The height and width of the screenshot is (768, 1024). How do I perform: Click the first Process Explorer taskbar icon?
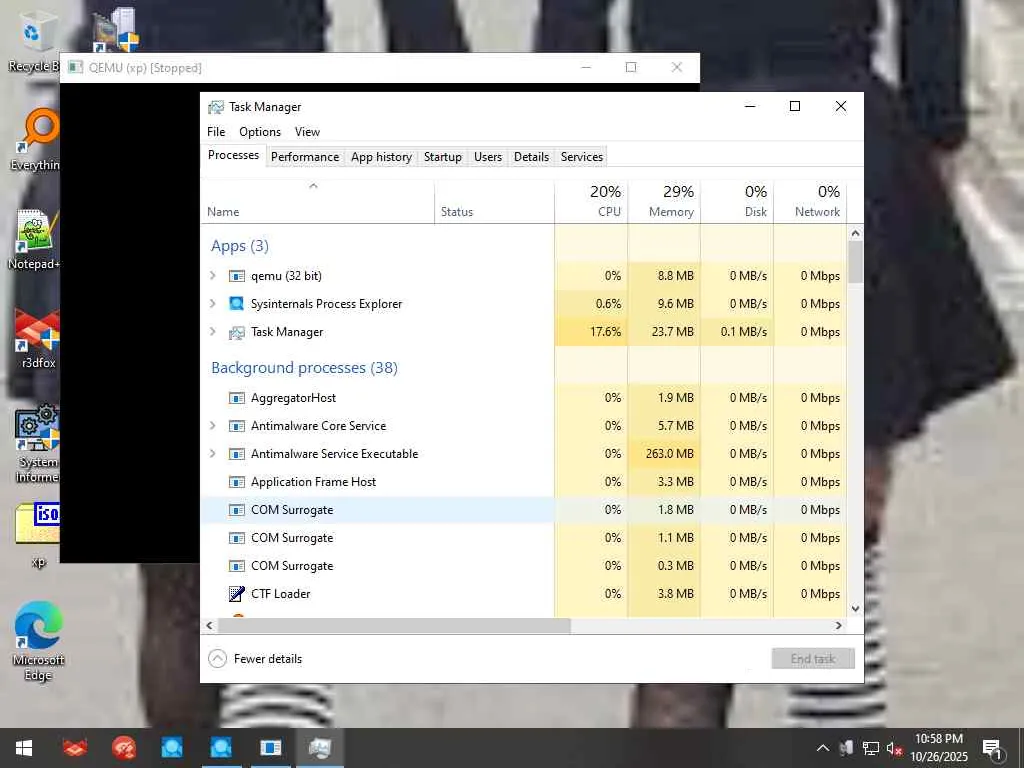pyautogui.click(x=172, y=748)
